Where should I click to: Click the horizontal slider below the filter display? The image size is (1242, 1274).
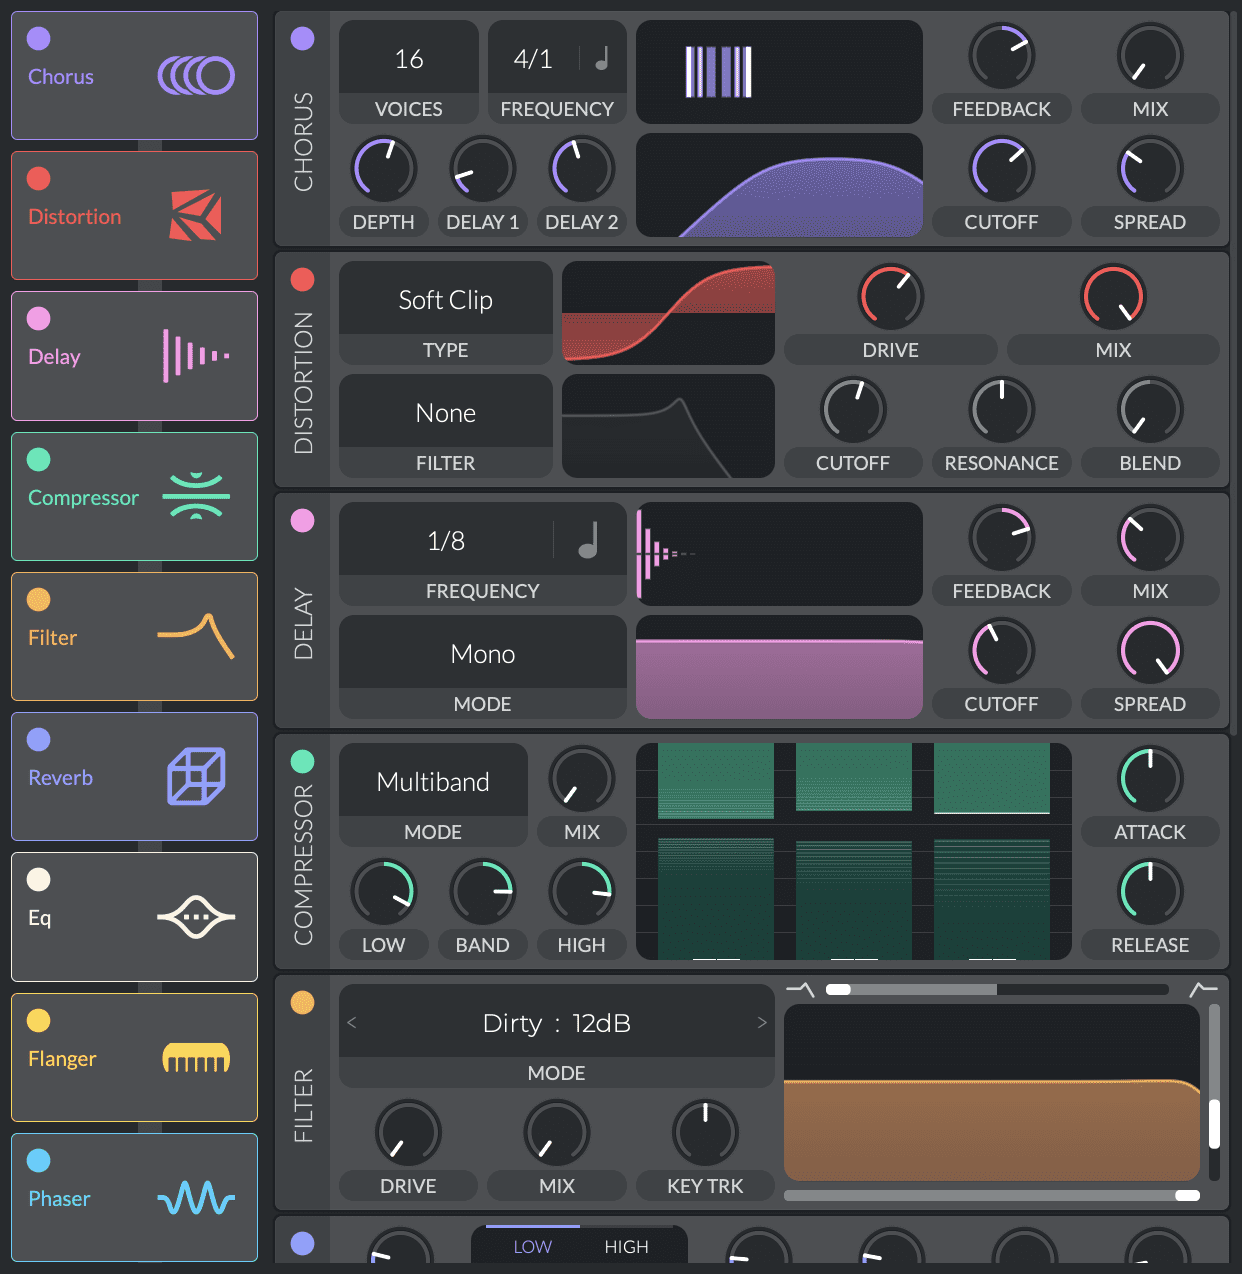(x=992, y=1195)
